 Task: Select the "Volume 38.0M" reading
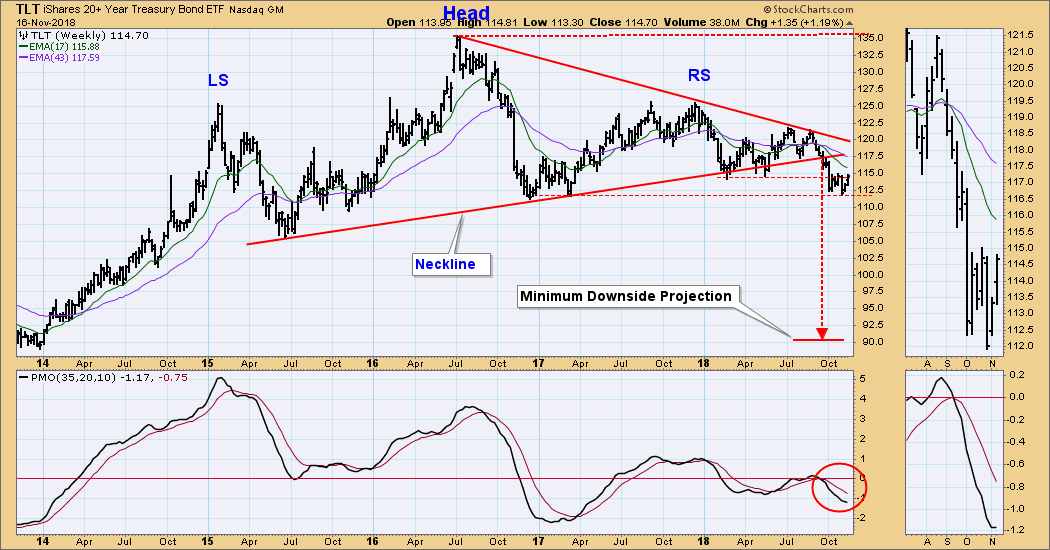pos(700,22)
